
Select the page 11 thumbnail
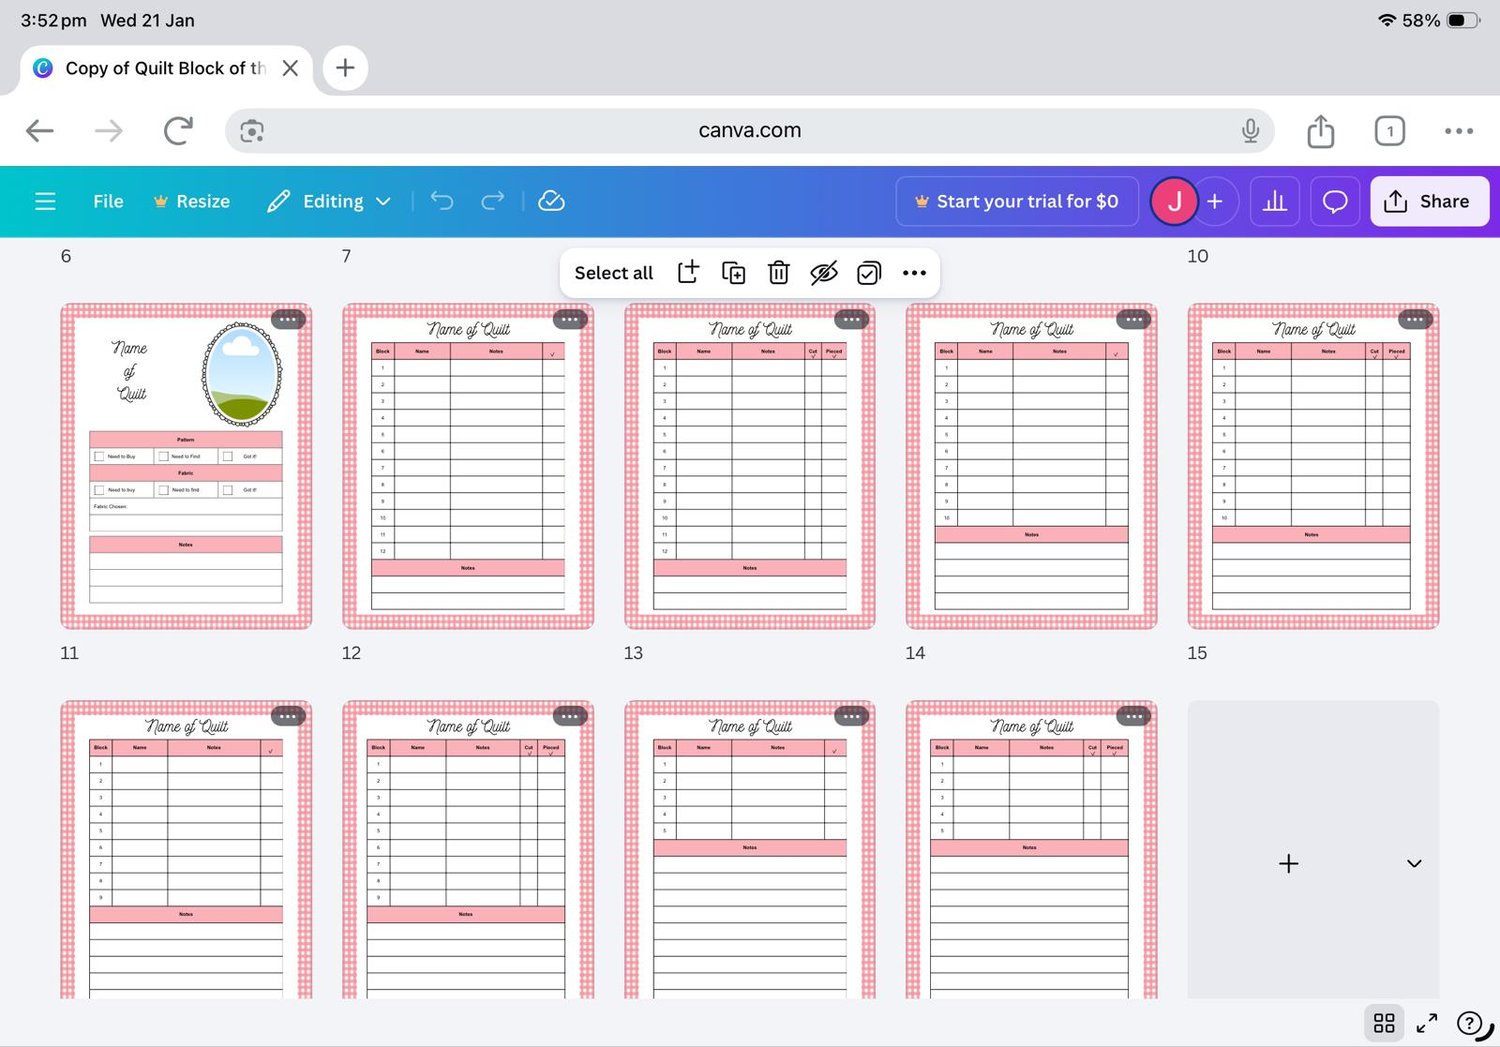186,850
